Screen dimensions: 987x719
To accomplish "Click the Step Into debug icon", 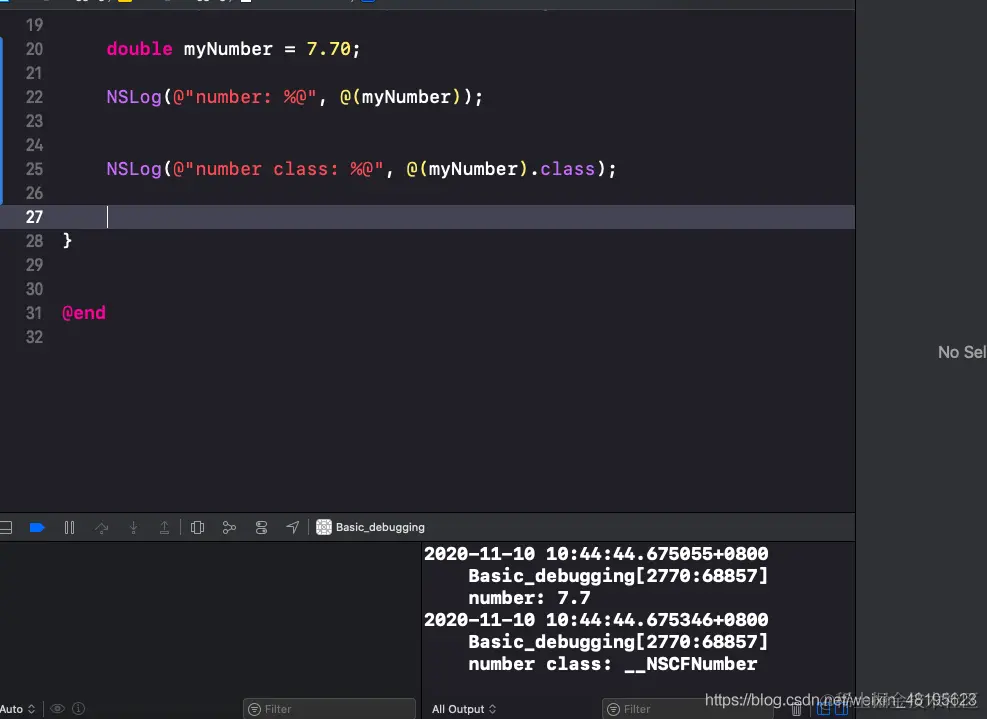I will coord(133,528).
